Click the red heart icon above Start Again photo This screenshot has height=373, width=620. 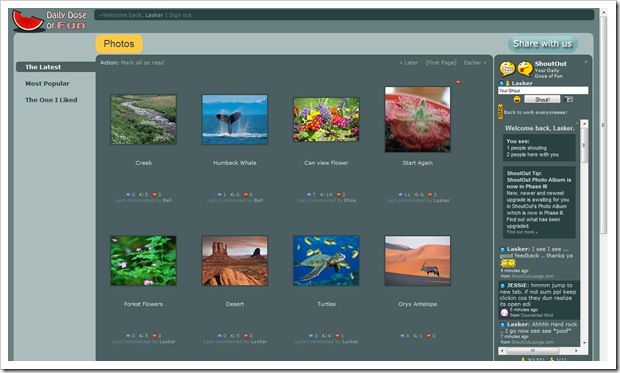pyautogui.click(x=458, y=83)
